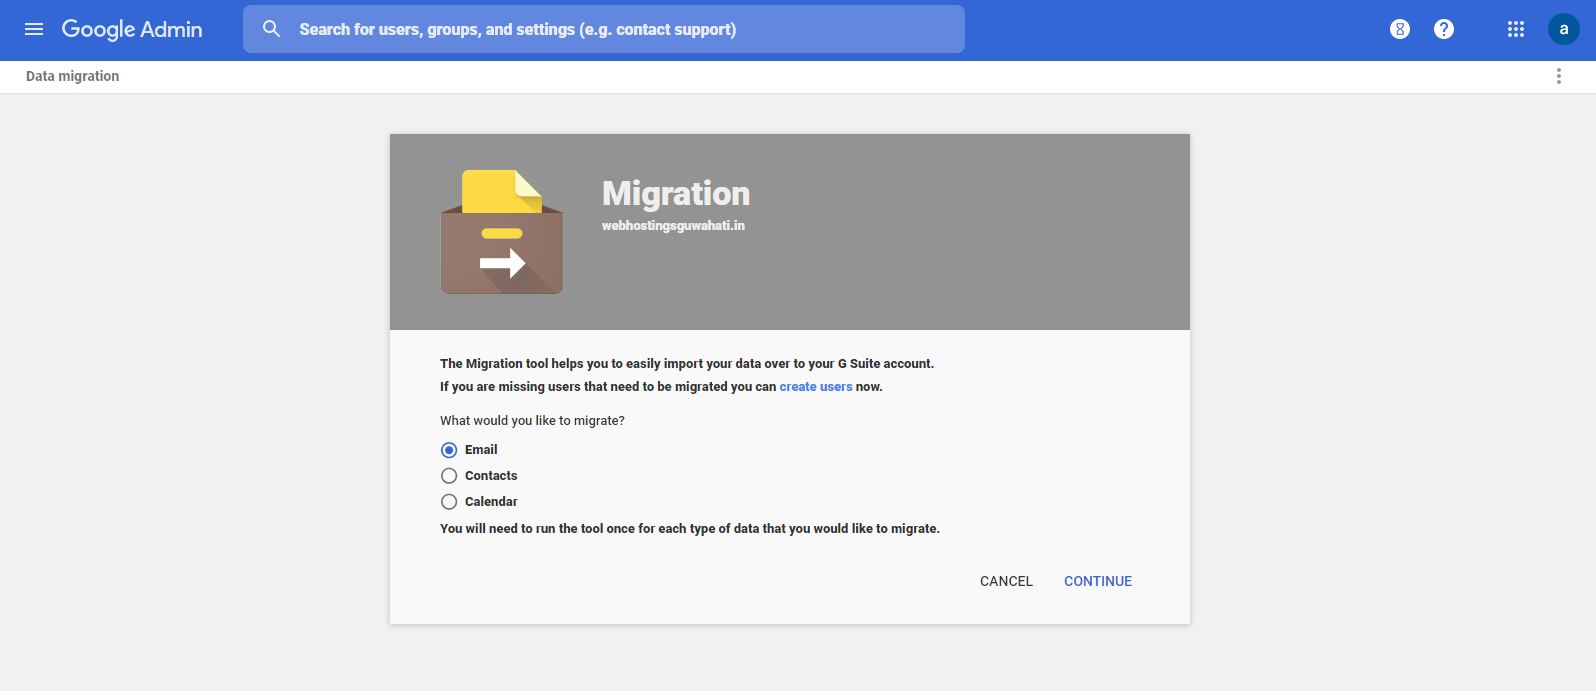Open the Data migration more options menu
The image size is (1596, 691).
pos(1558,76)
